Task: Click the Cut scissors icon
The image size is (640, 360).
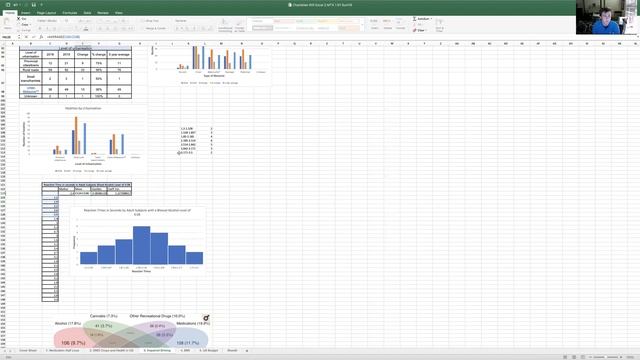Action: pos(19,19)
